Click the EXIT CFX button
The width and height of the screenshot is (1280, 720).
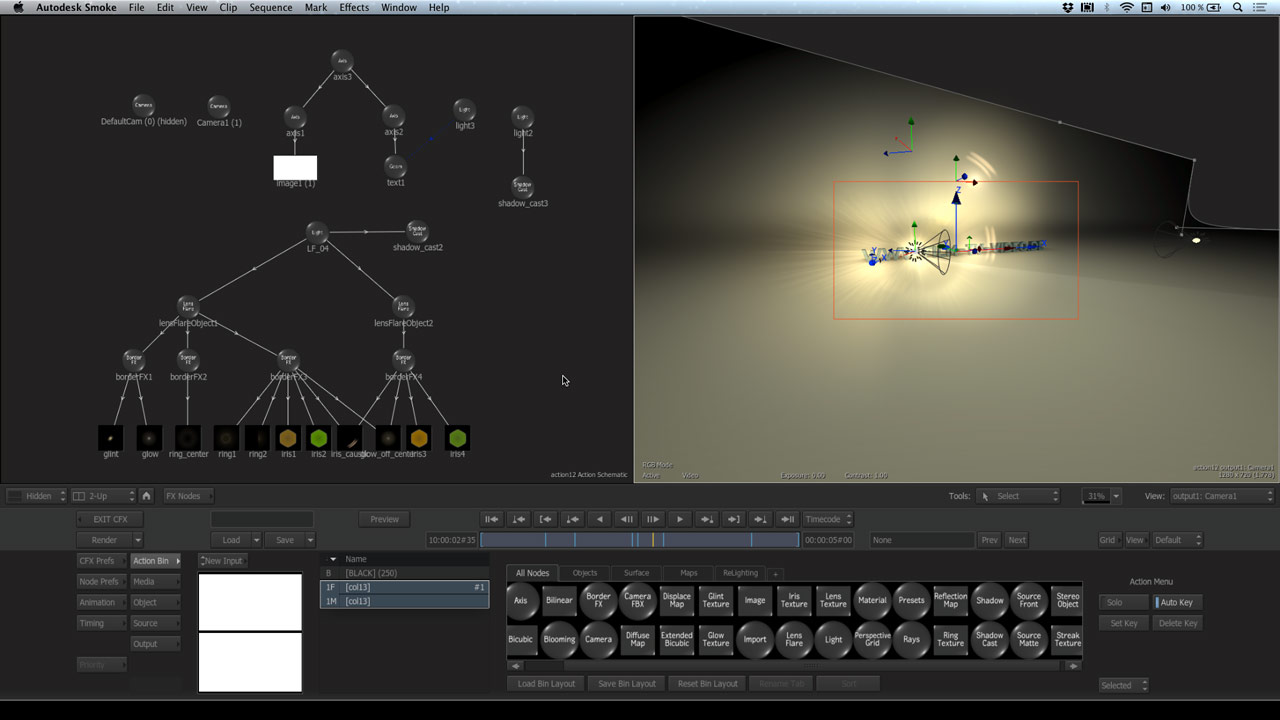110,519
